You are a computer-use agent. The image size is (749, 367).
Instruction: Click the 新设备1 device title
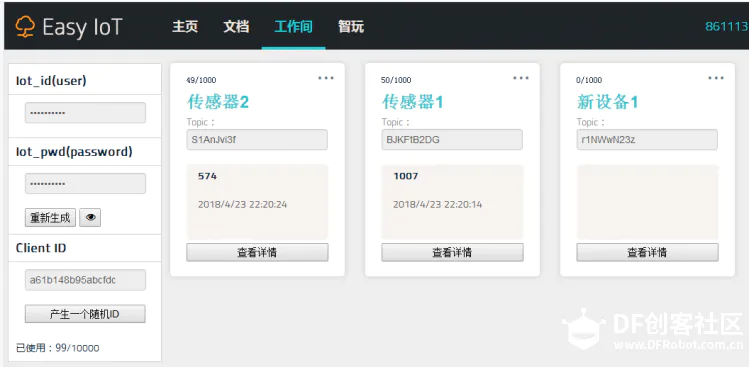[608, 102]
